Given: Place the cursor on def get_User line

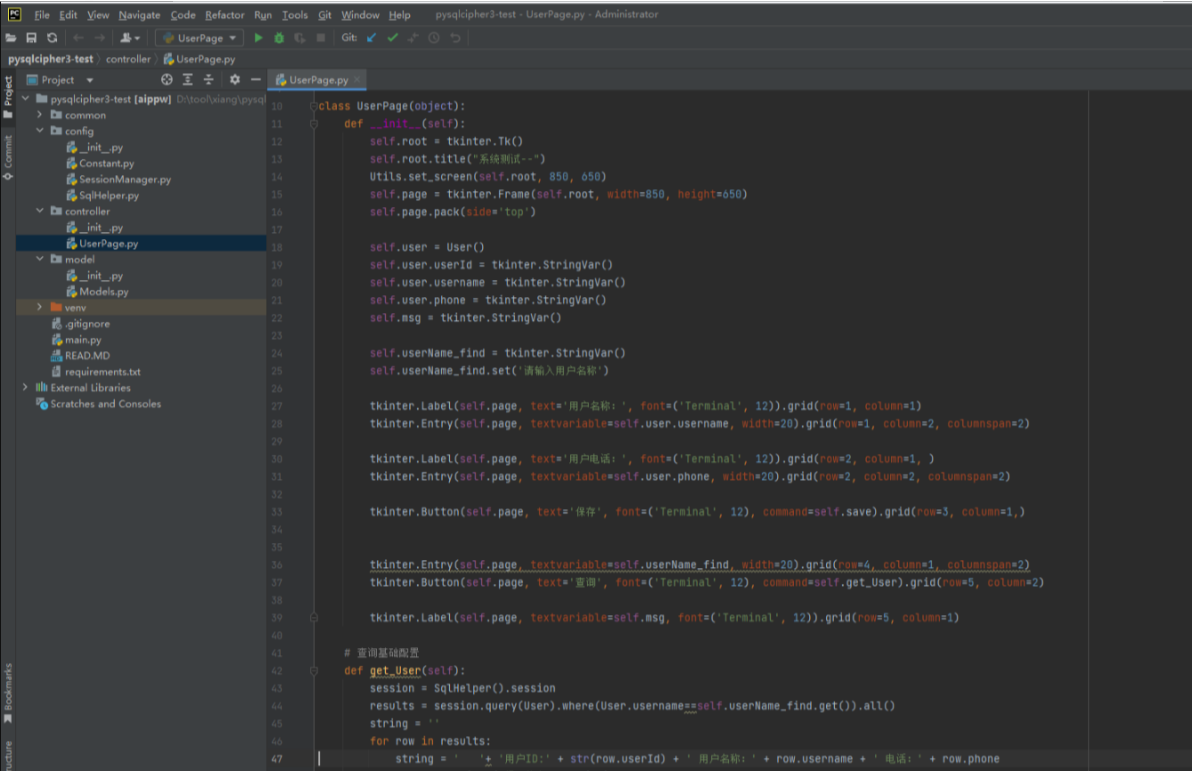Looking at the screenshot, I should tap(404, 671).
